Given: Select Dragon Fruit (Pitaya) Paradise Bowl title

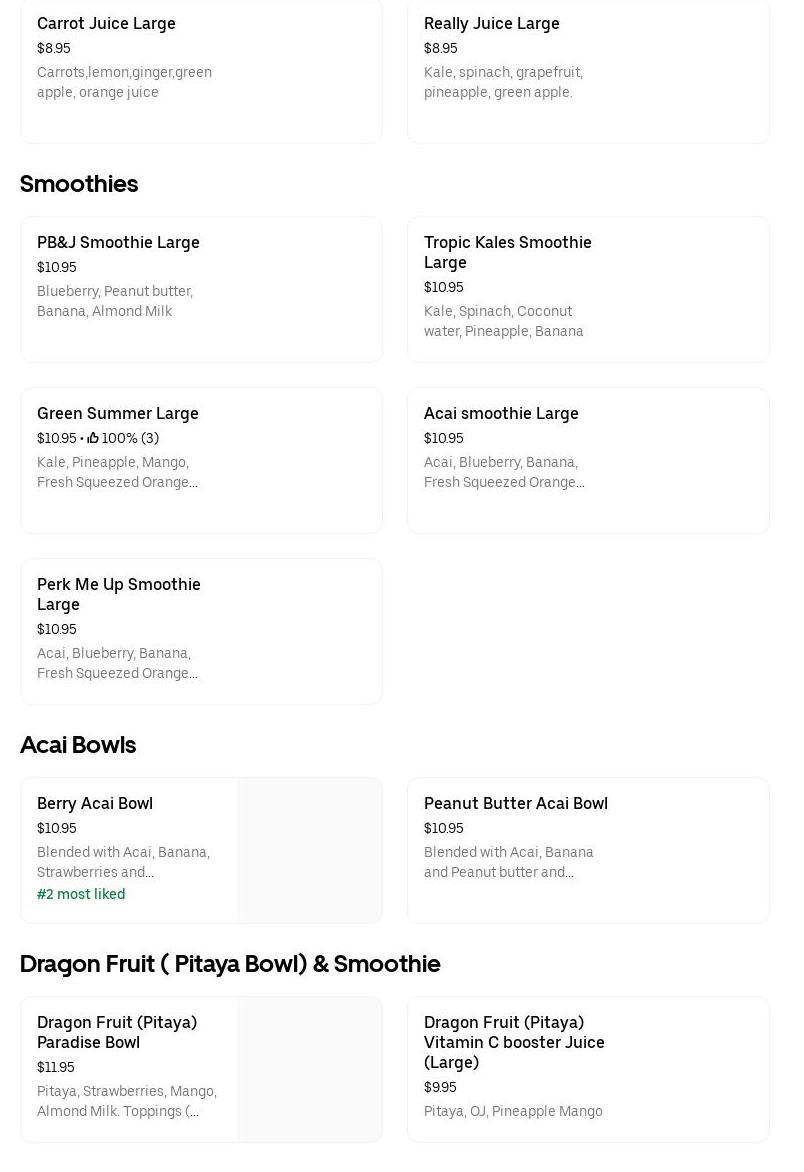Looking at the screenshot, I should point(117,1032).
